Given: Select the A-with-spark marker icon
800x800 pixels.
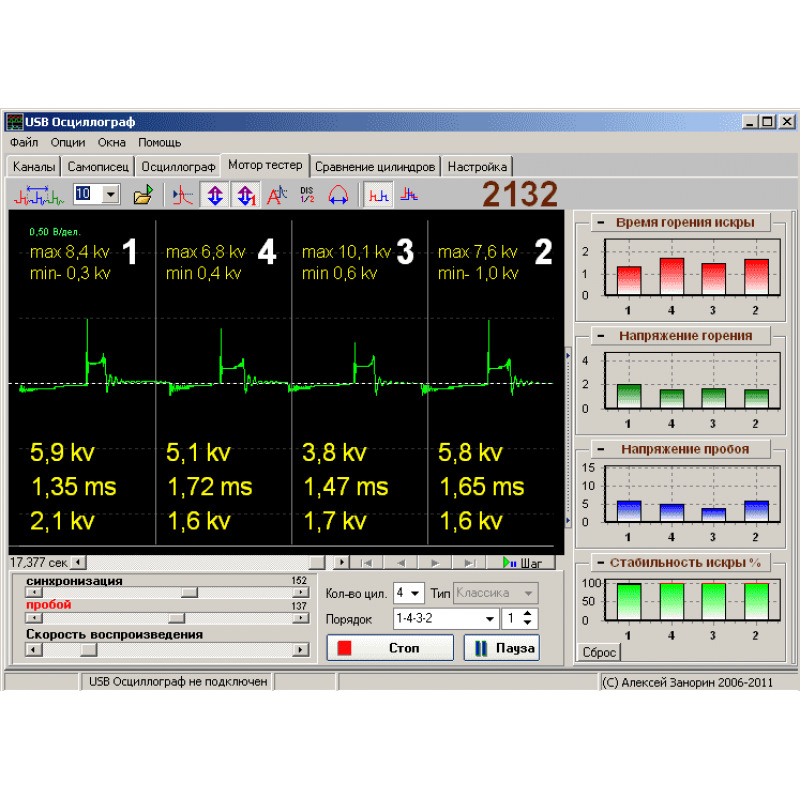Looking at the screenshot, I should 279,194.
